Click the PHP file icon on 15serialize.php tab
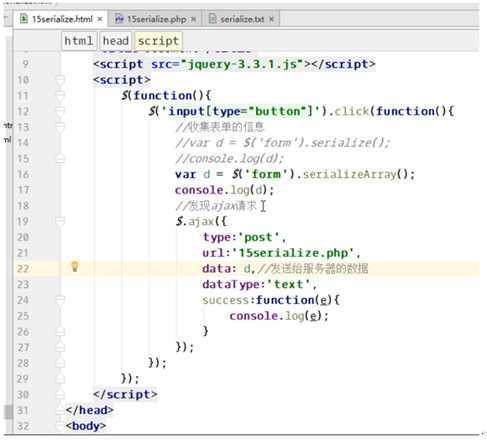 (x=119, y=19)
